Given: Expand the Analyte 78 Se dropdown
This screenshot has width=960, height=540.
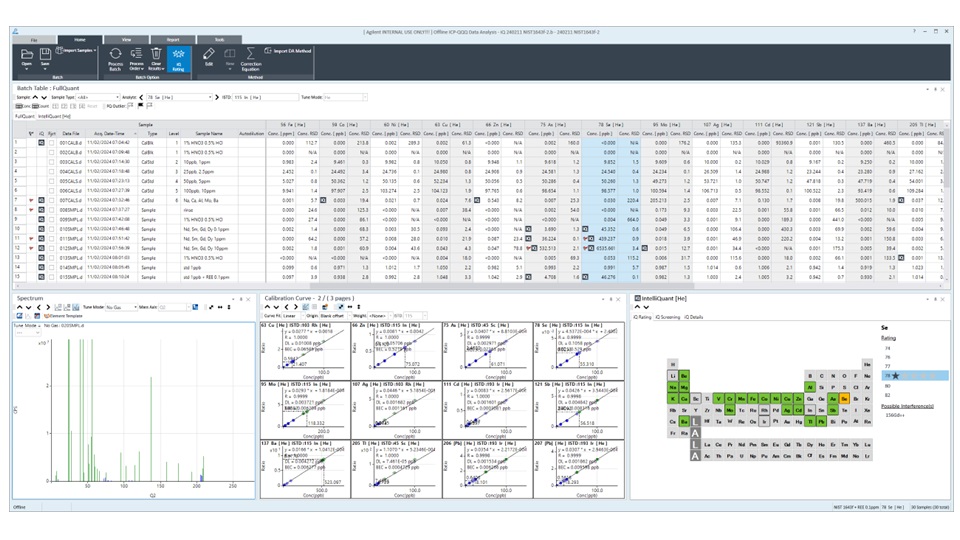Looking at the screenshot, I should 210,98.
